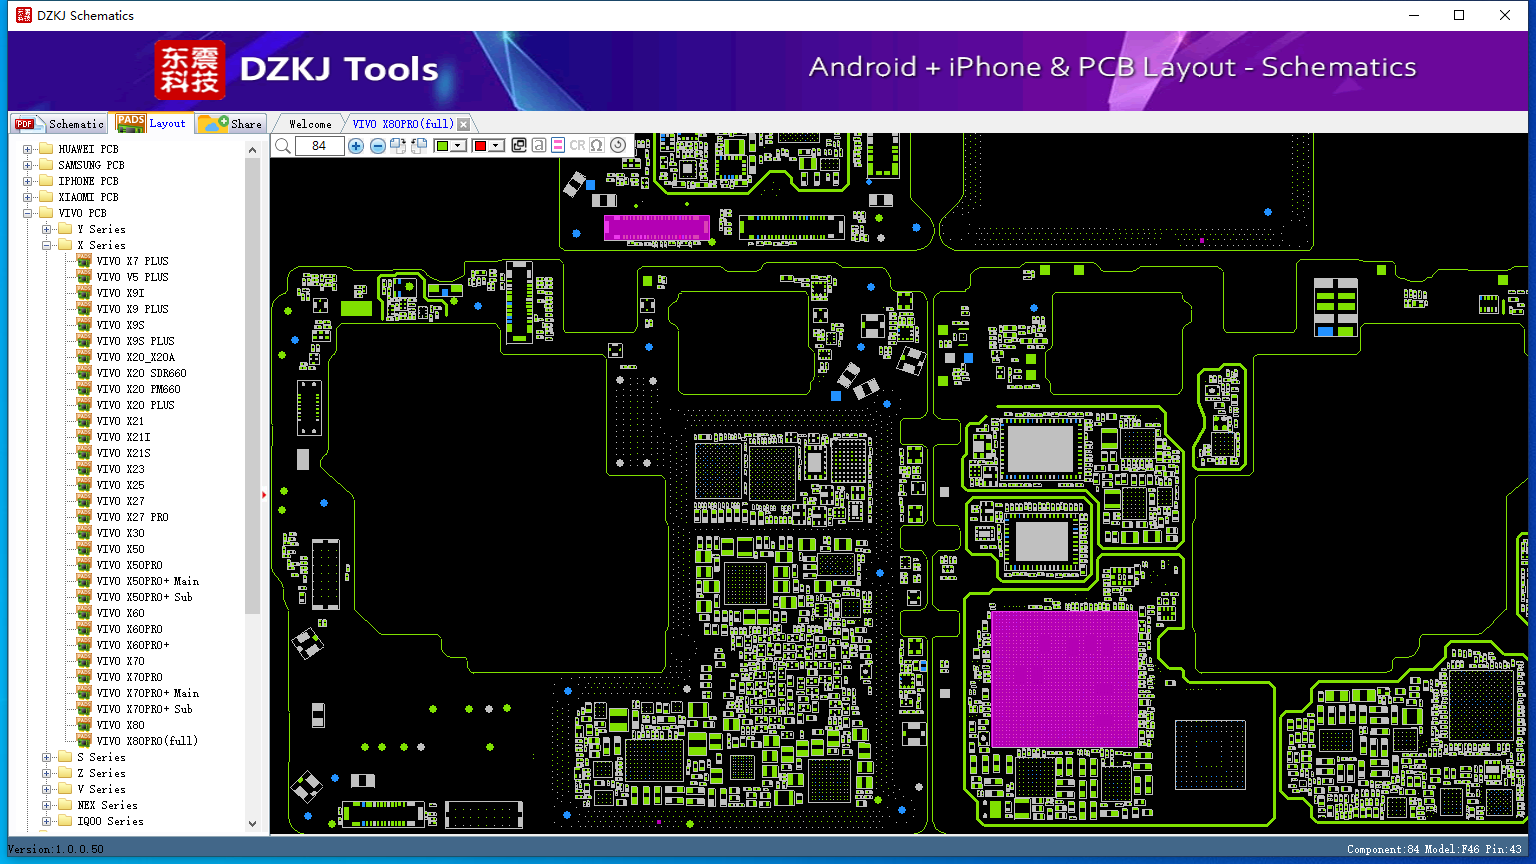Viewport: 1536px width, 864px height.
Task: Expand the S Series tree node
Action: (47, 757)
